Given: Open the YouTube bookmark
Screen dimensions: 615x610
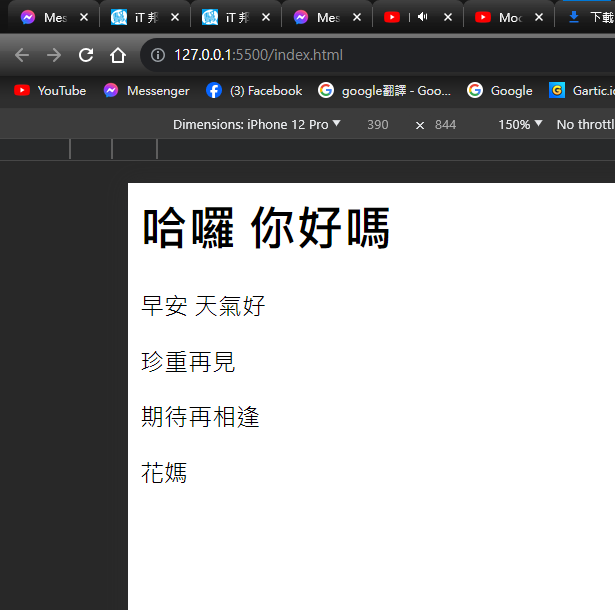Looking at the screenshot, I should coord(50,91).
